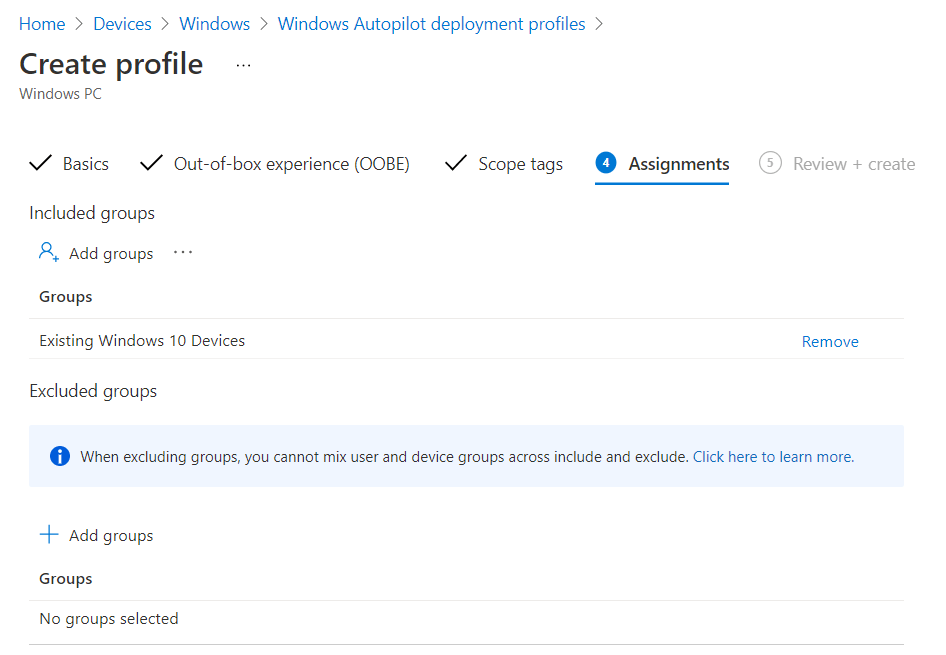Click the checkmark icon on Scope tags tab
This screenshot has width=946, height=655.
pyautogui.click(x=456, y=163)
